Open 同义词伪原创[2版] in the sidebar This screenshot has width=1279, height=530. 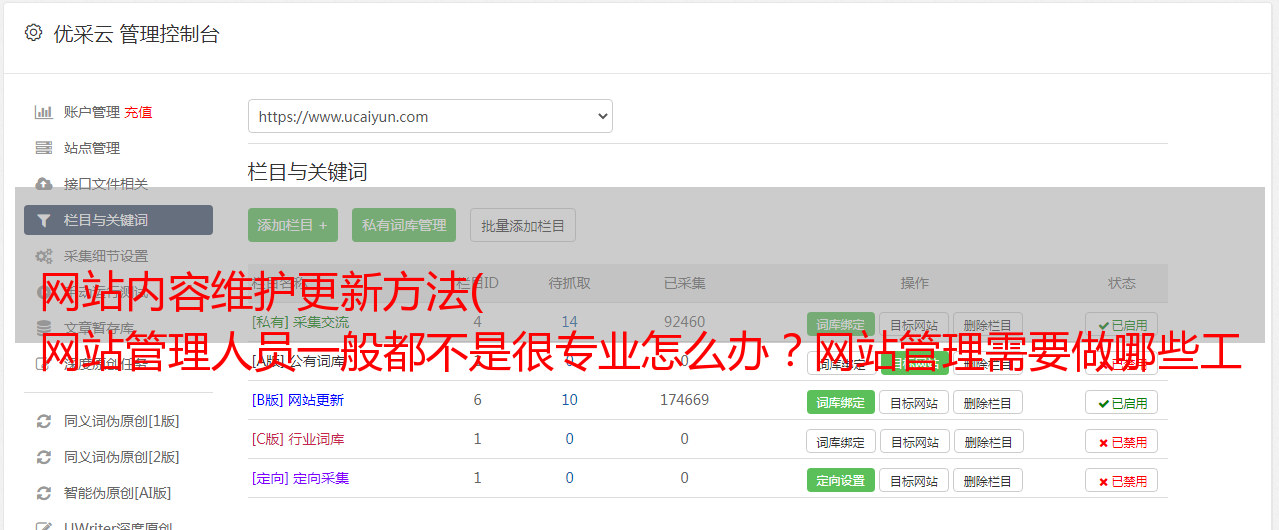tap(122, 457)
